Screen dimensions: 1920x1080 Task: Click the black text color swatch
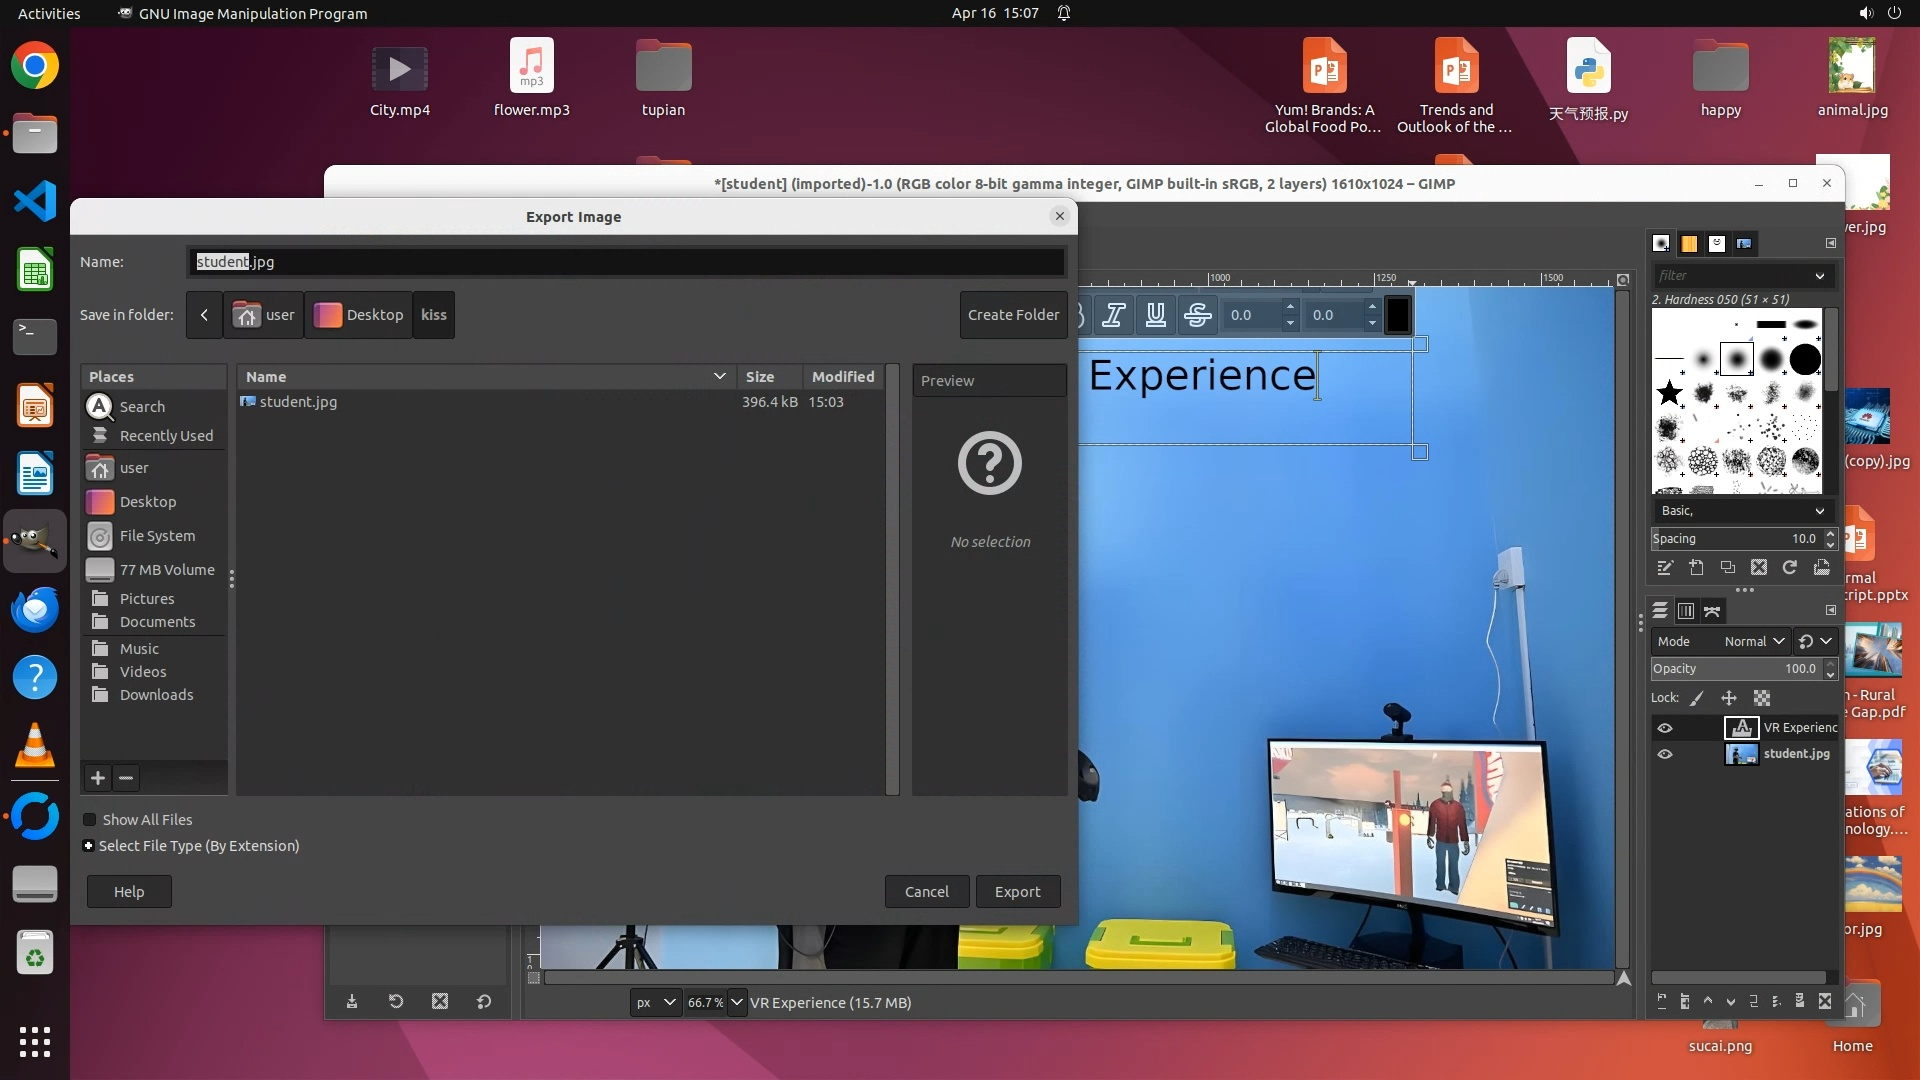tap(1398, 315)
